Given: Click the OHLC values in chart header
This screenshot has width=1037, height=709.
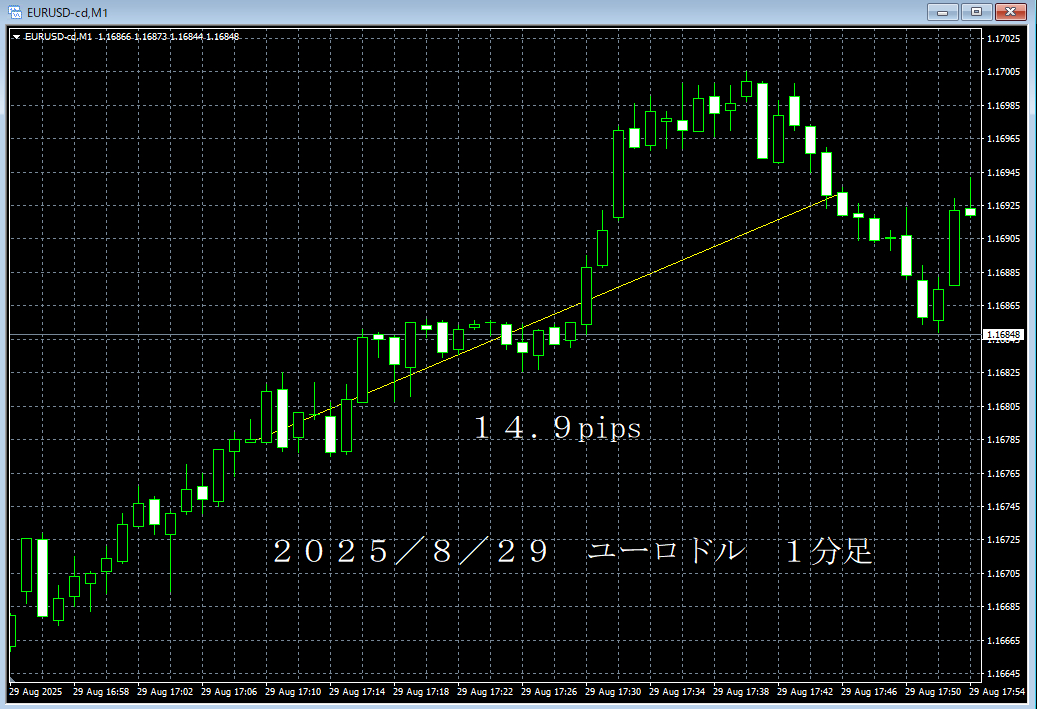Looking at the screenshot, I should (x=168, y=37).
